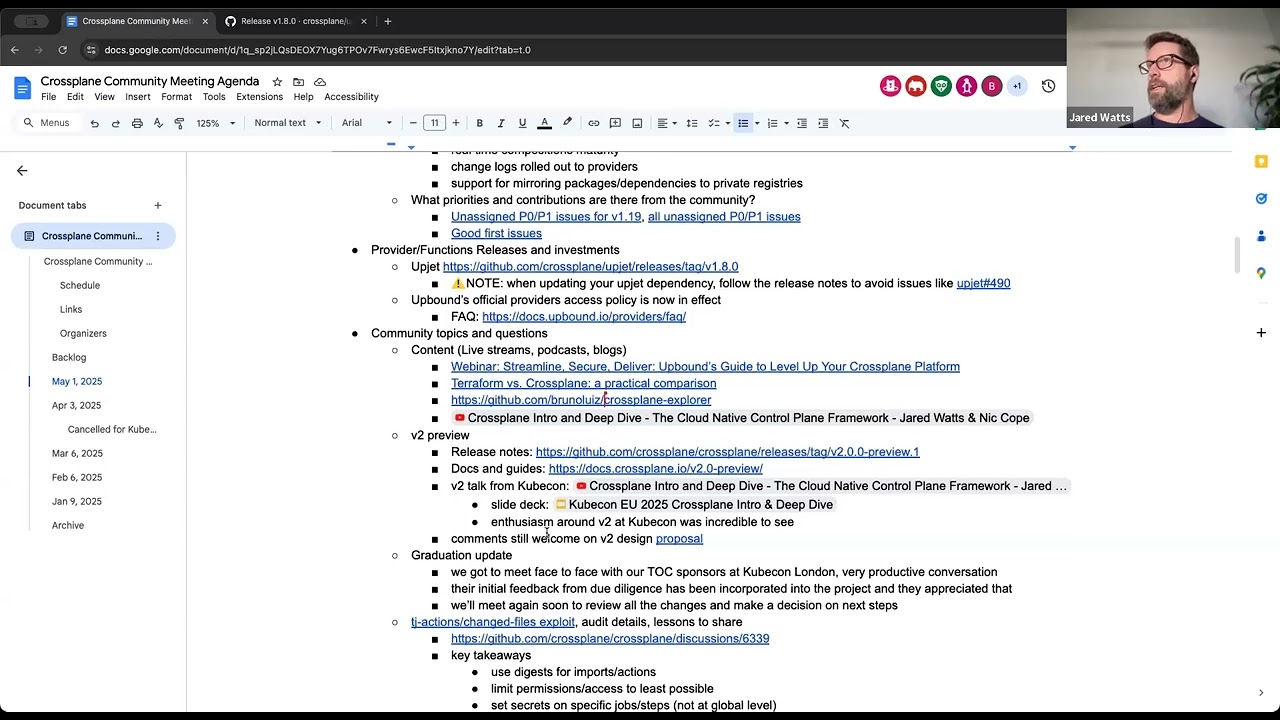Image resolution: width=1280 pixels, height=720 pixels.
Task: Open a new Chrome tab
Action: point(388,21)
